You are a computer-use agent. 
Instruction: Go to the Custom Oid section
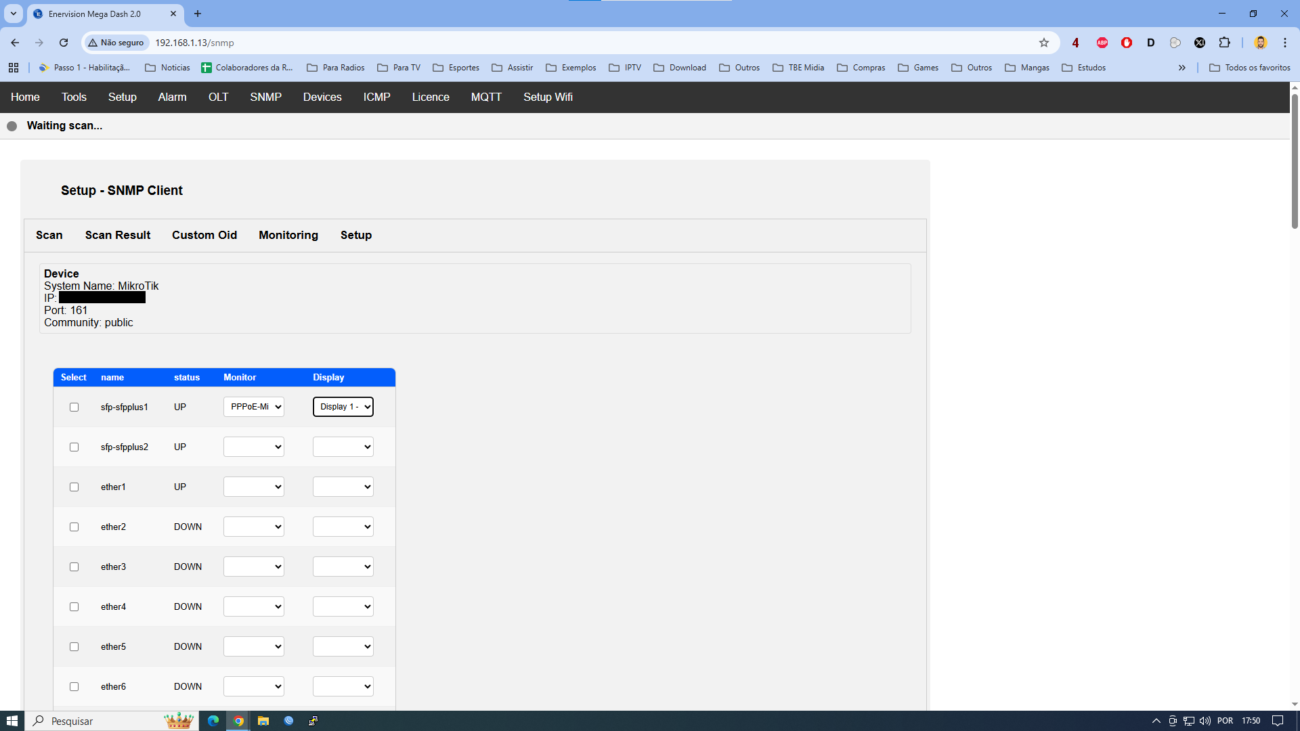(204, 235)
